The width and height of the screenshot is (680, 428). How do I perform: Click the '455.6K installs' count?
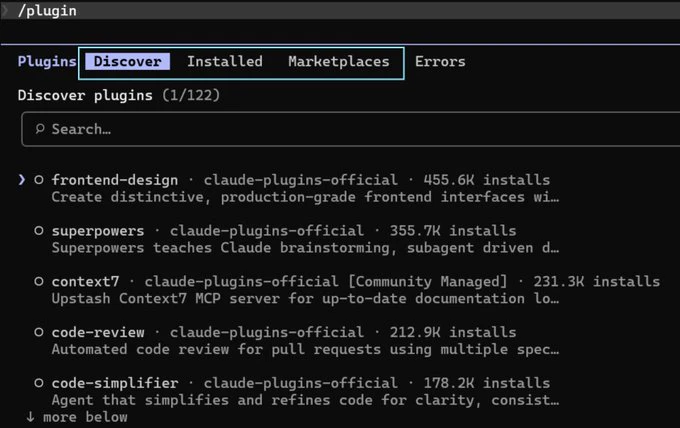click(x=487, y=180)
